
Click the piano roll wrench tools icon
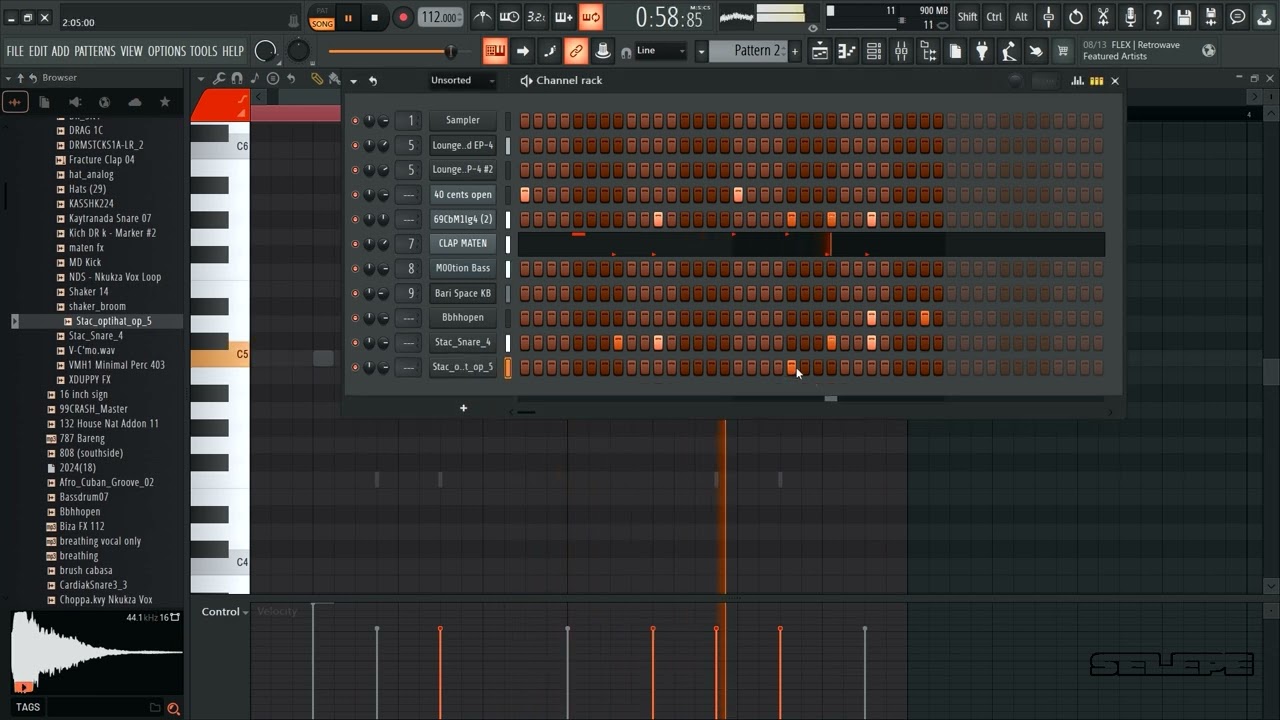pos(219,79)
